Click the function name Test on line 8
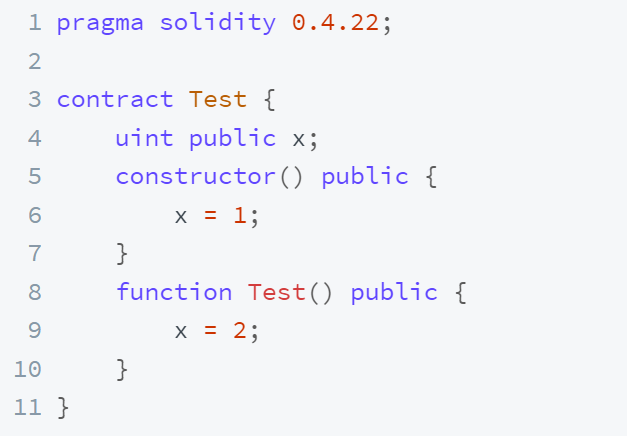Image resolution: width=627 pixels, height=436 pixels. click(276, 292)
